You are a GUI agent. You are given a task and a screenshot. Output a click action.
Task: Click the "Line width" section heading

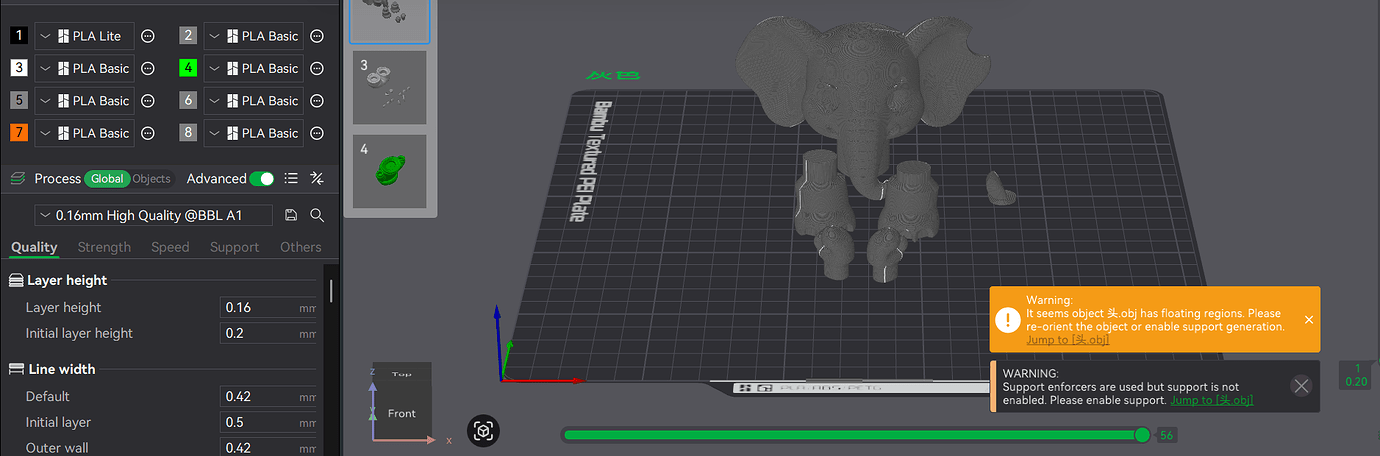(62, 369)
